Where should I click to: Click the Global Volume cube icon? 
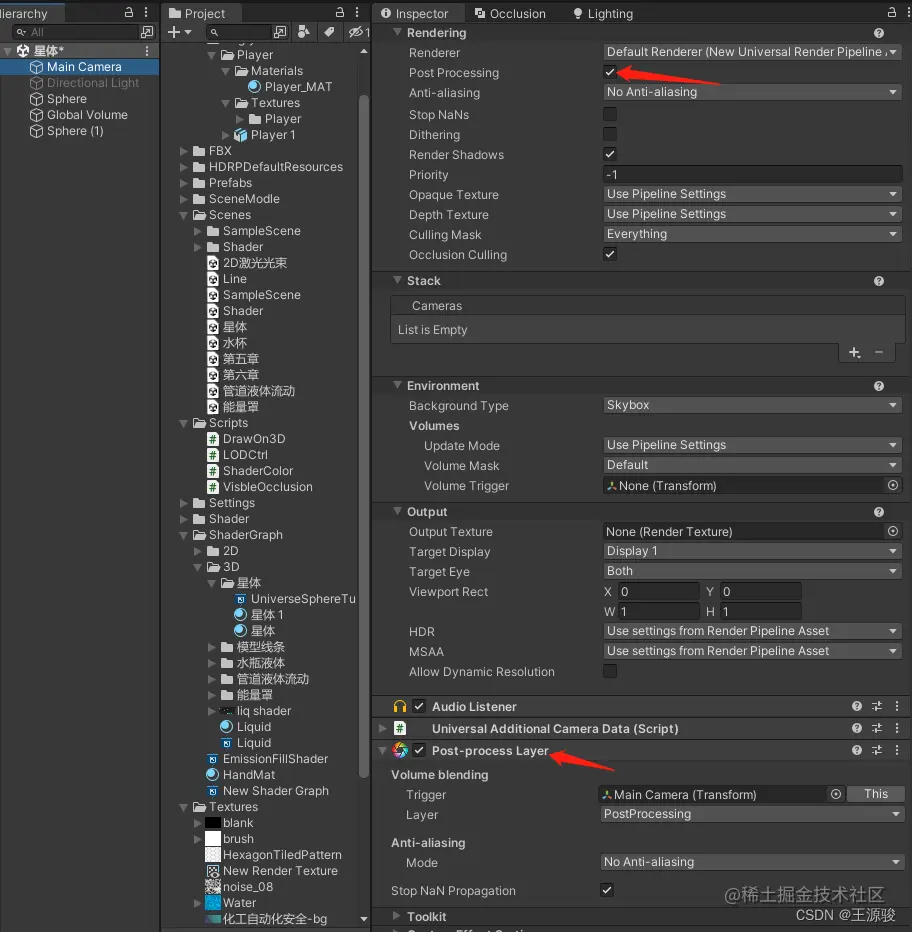[x=36, y=115]
